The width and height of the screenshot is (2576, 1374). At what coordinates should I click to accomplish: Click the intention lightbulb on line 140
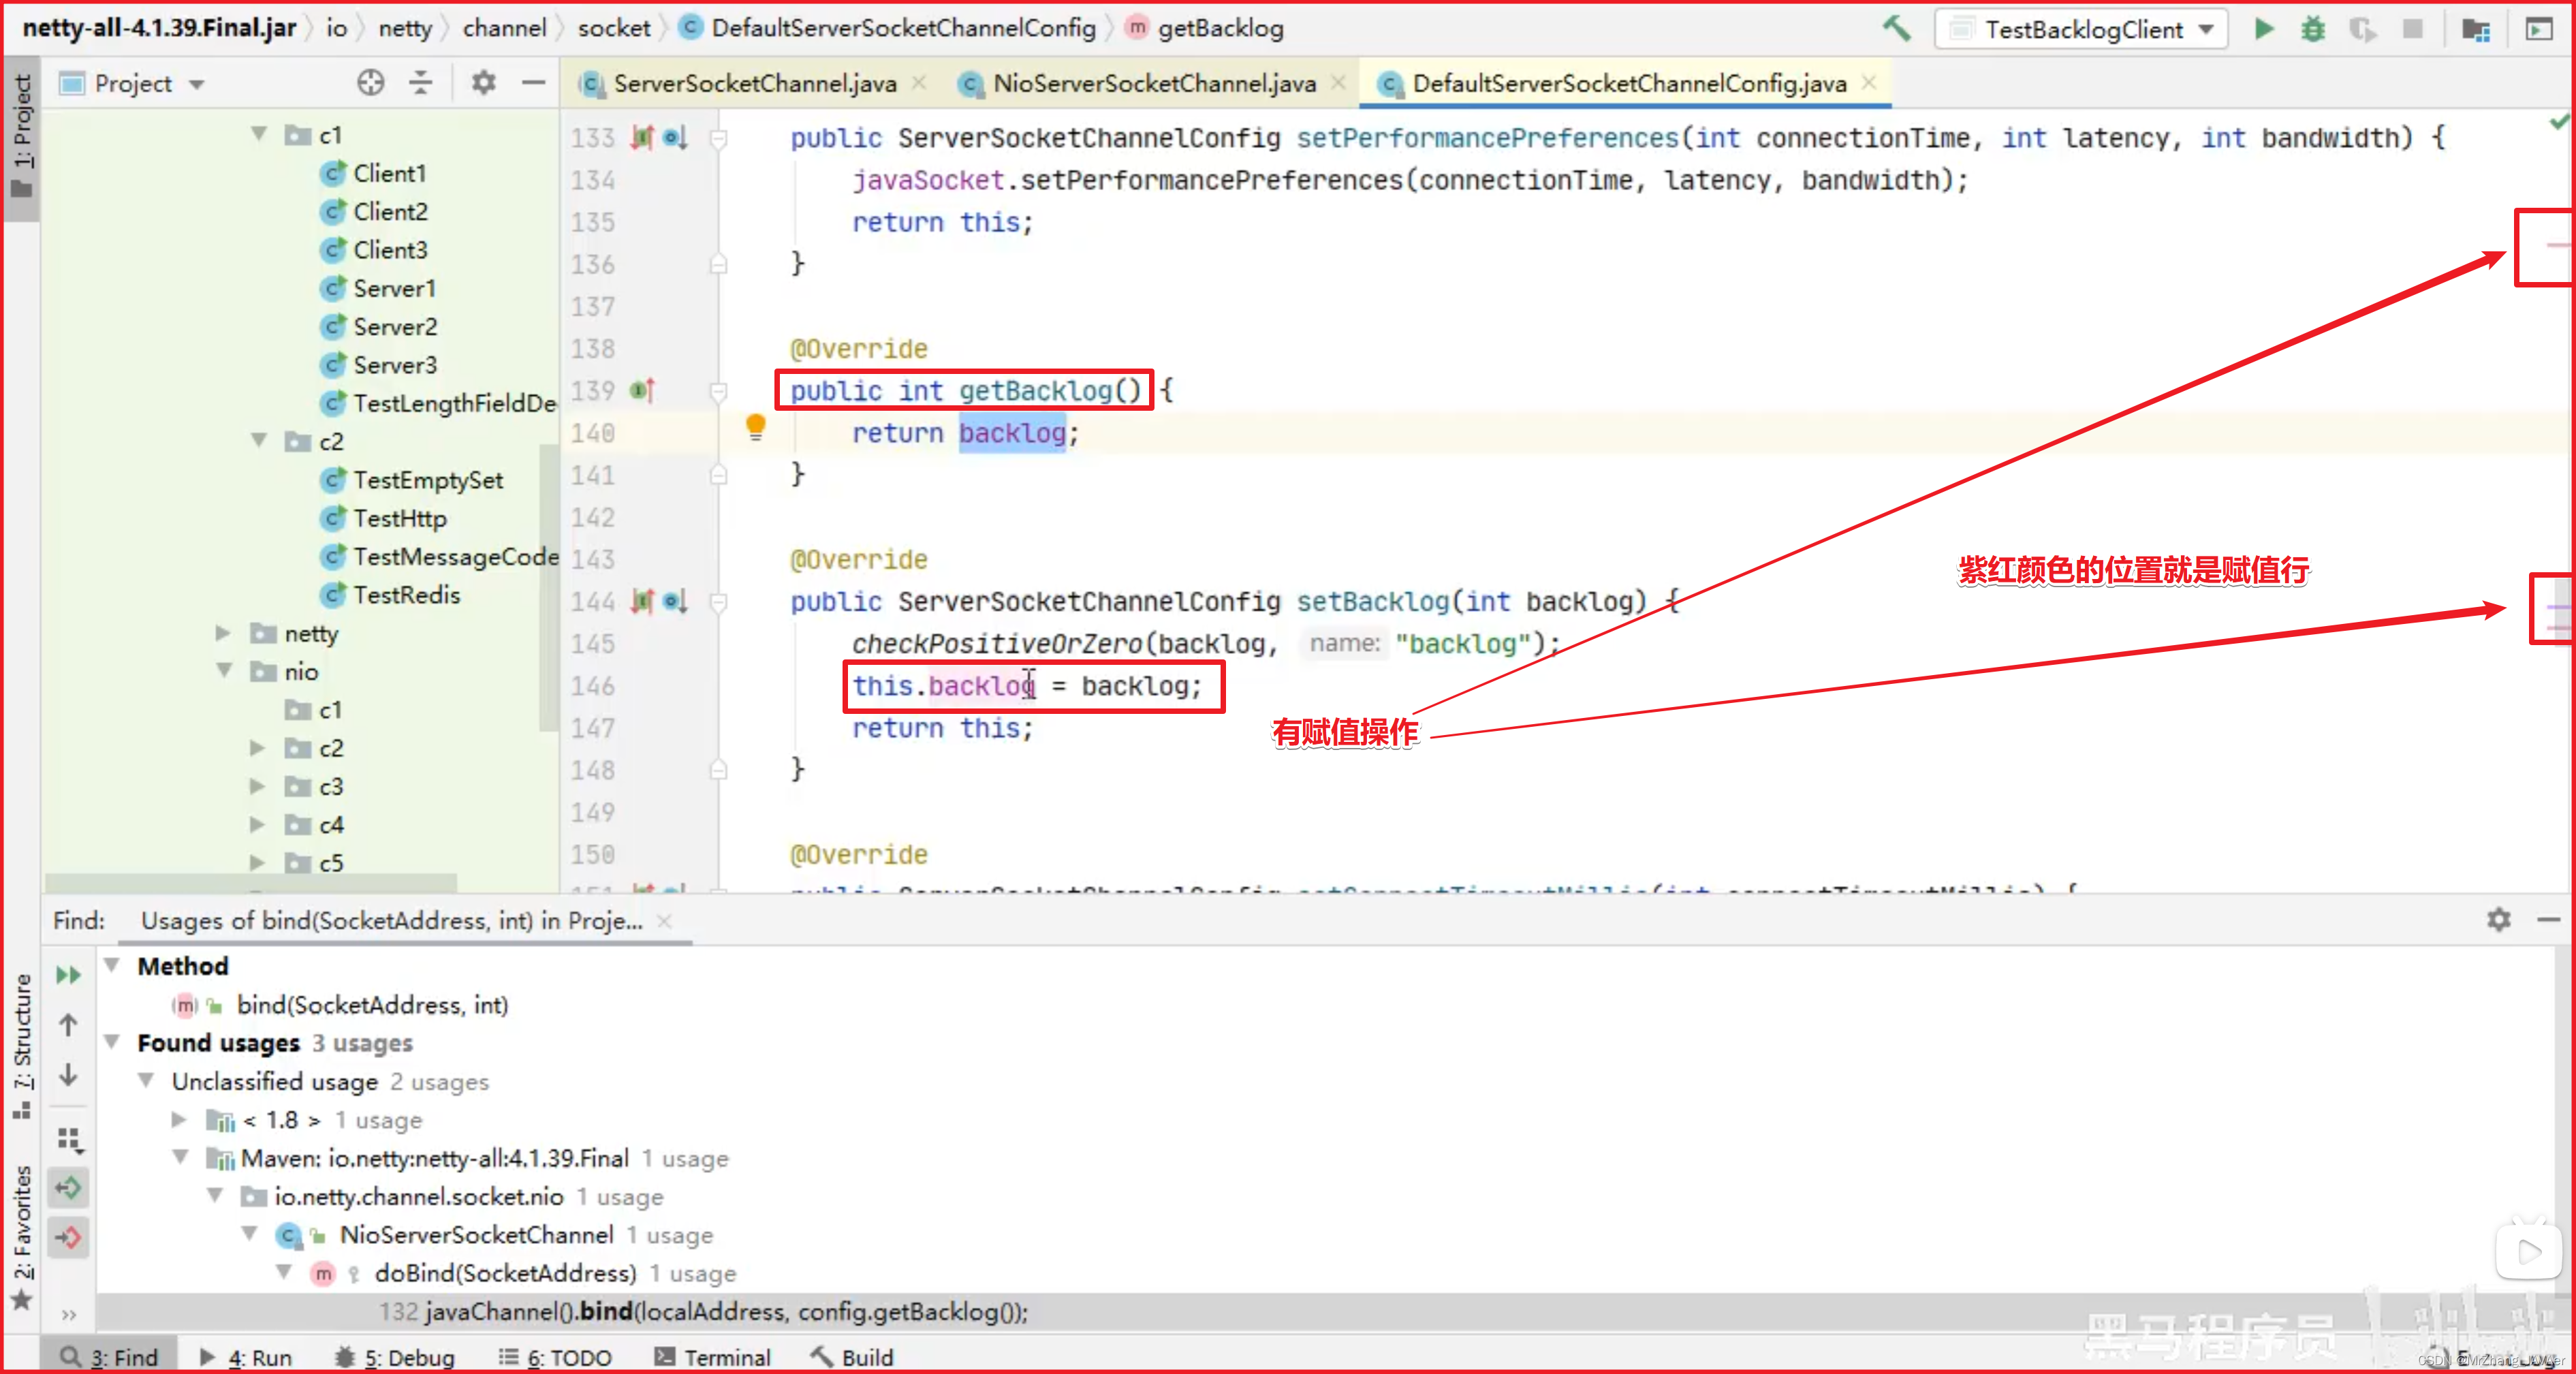pyautogui.click(x=756, y=427)
